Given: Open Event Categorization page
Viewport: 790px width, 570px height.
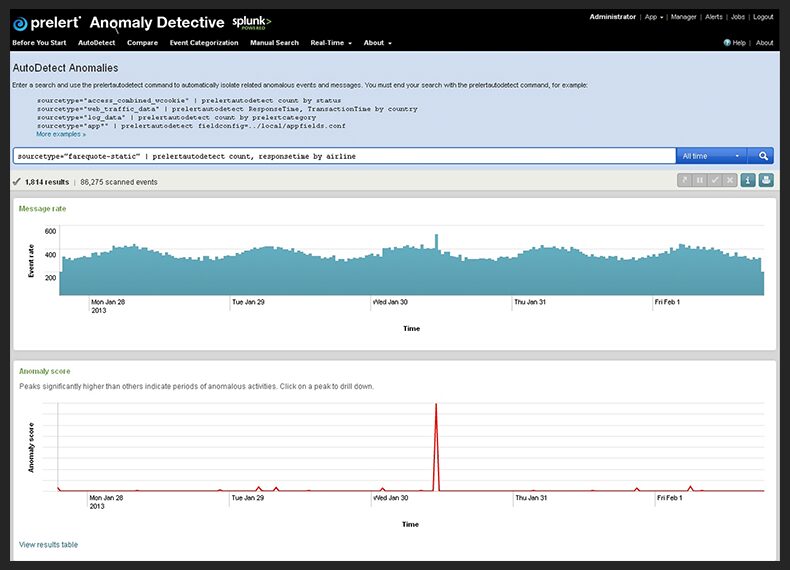Looking at the screenshot, I should 204,43.
